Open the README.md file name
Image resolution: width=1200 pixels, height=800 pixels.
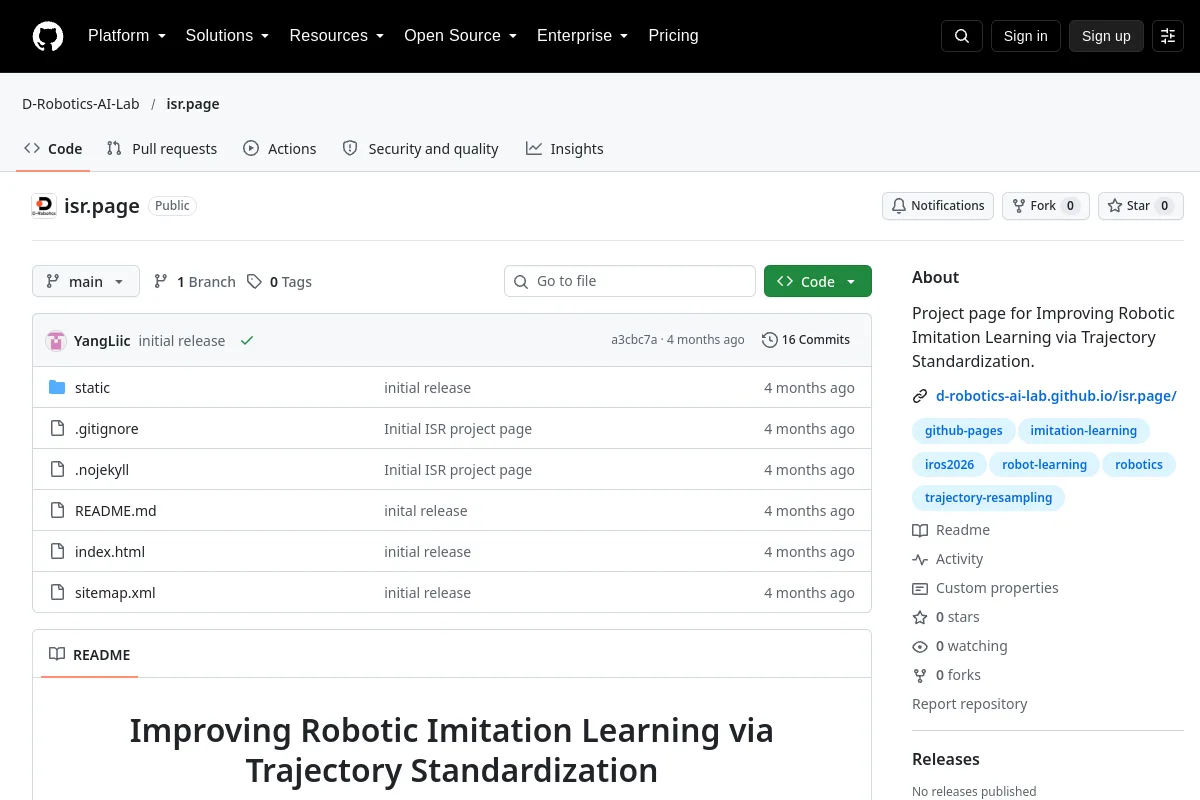(116, 511)
